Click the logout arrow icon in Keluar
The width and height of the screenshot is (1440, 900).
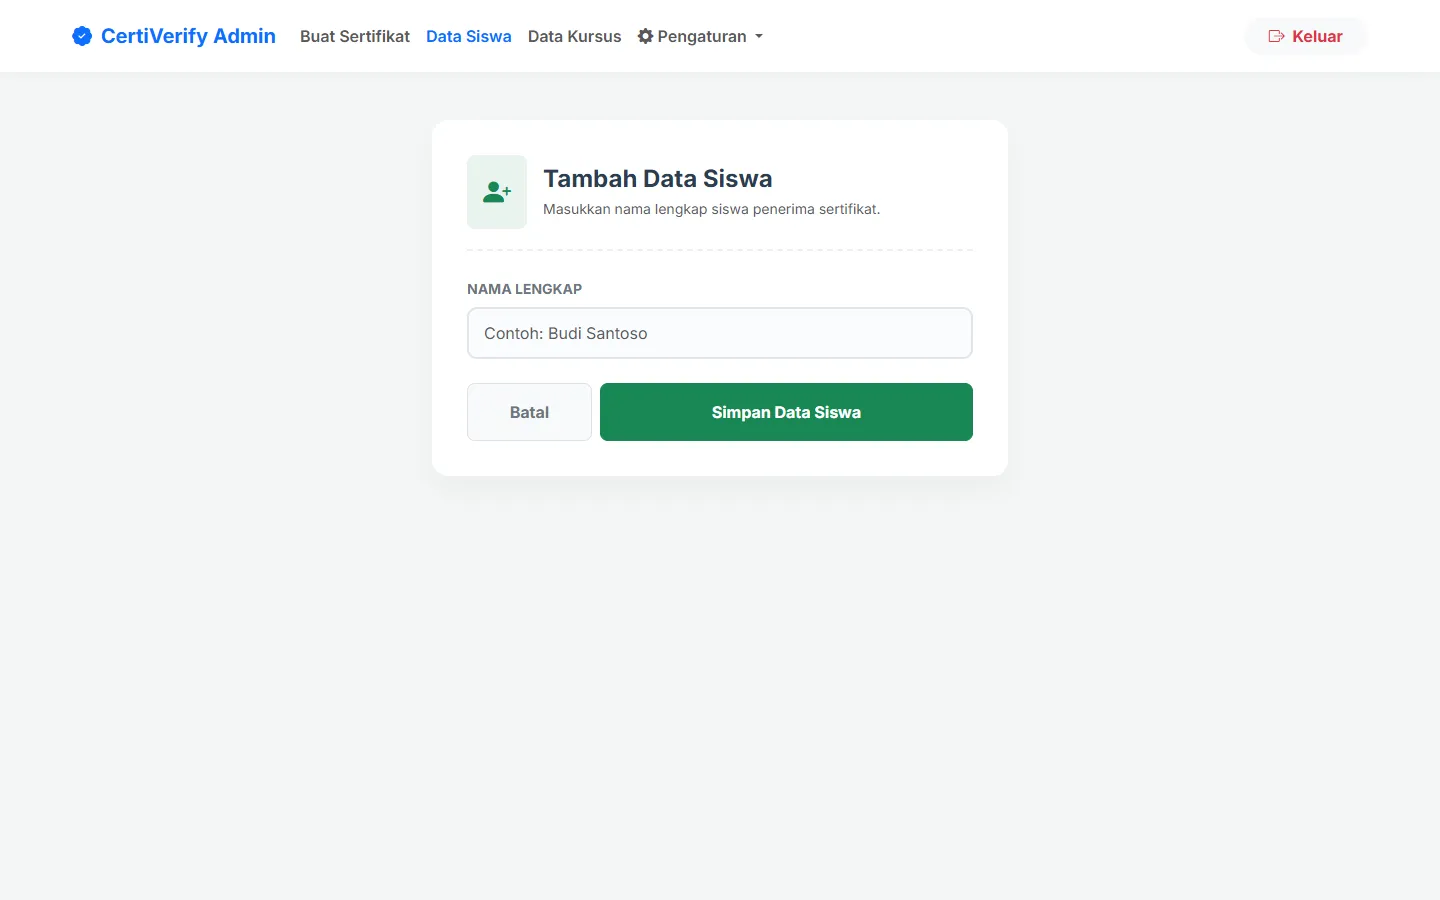[x=1277, y=36]
